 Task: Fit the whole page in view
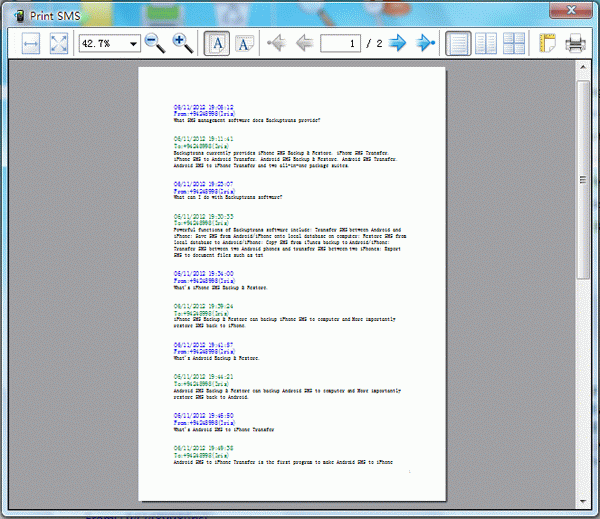click(x=59, y=43)
